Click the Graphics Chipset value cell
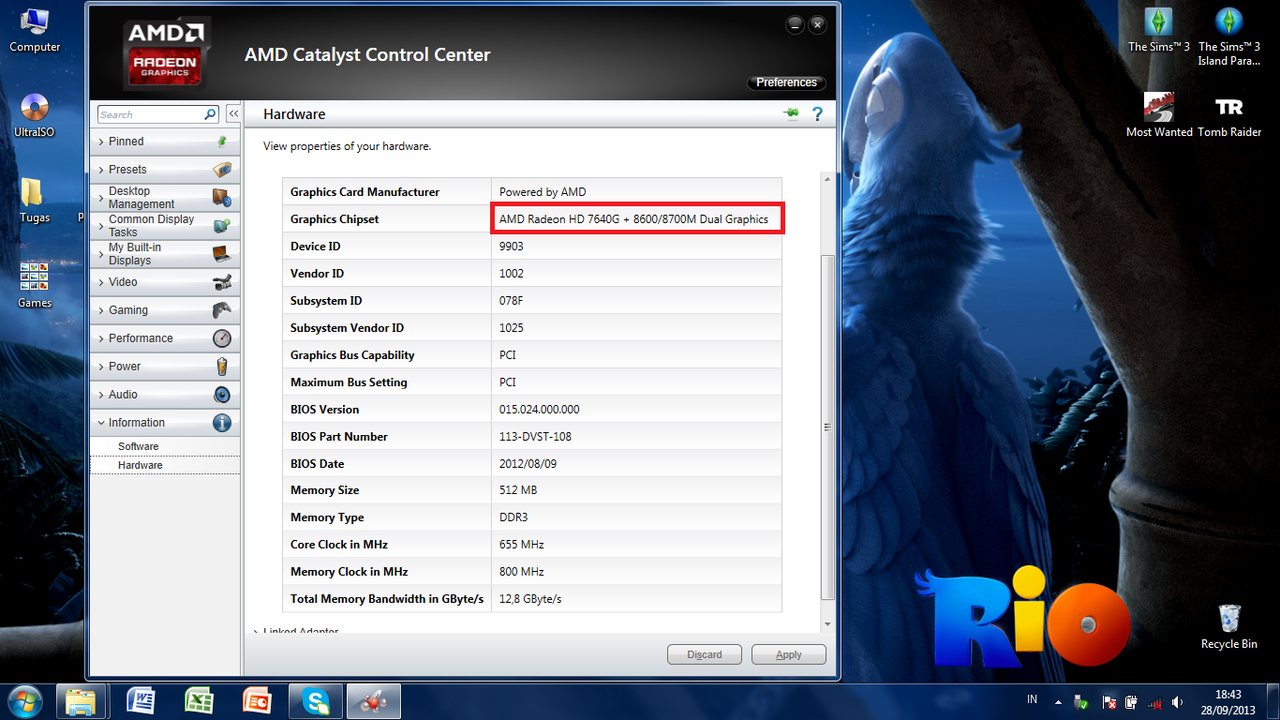1280x720 pixels. click(x=637, y=219)
